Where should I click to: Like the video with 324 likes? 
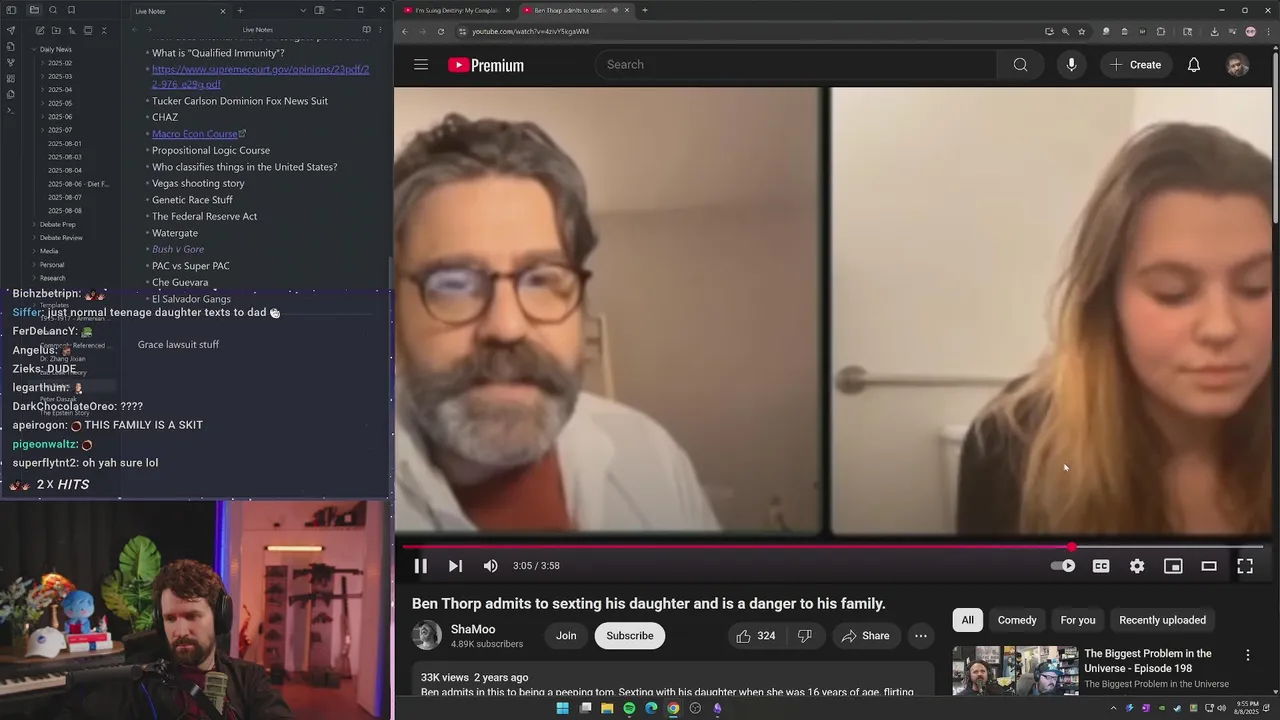coord(756,636)
